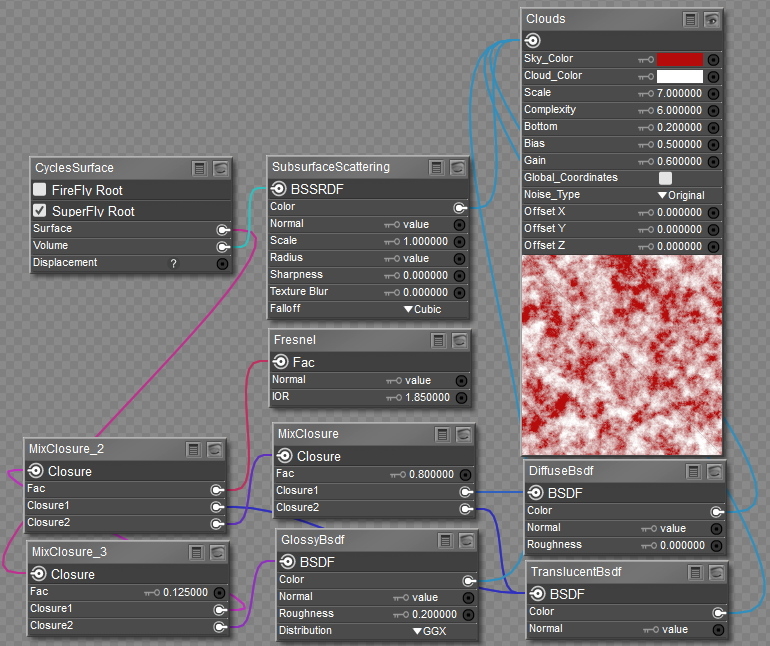Image resolution: width=770 pixels, height=646 pixels.
Task: Open the red Sky_Color swatch
Action: 680,60
